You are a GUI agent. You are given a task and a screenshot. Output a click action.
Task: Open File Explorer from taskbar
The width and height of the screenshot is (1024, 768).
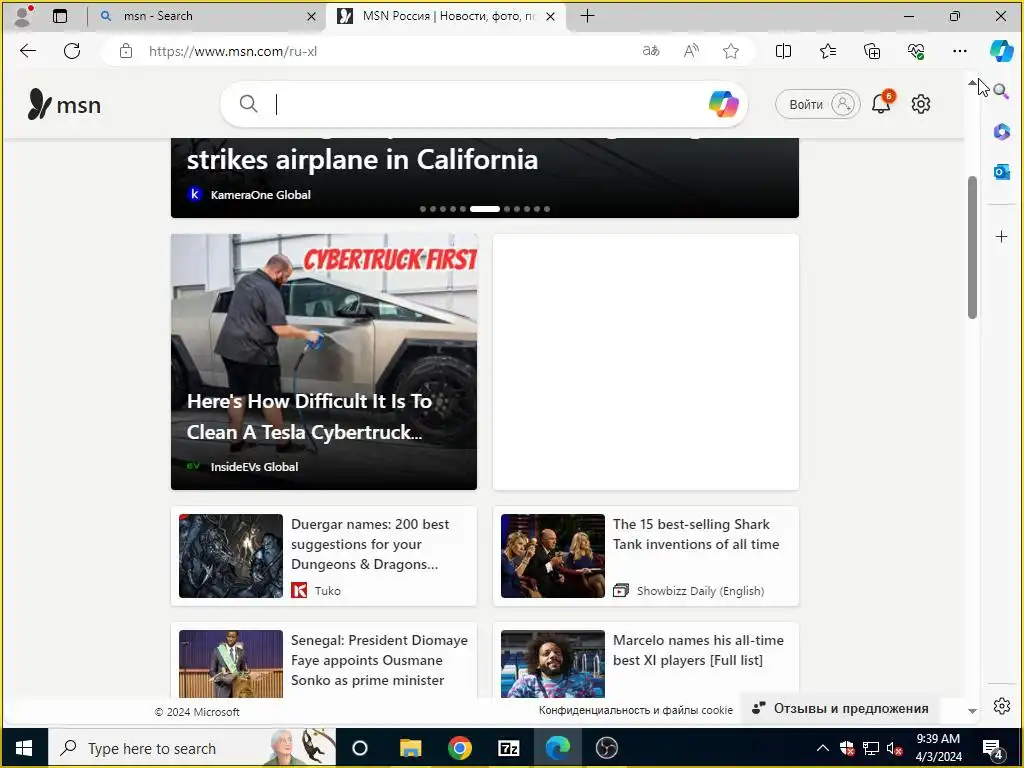tap(411, 748)
